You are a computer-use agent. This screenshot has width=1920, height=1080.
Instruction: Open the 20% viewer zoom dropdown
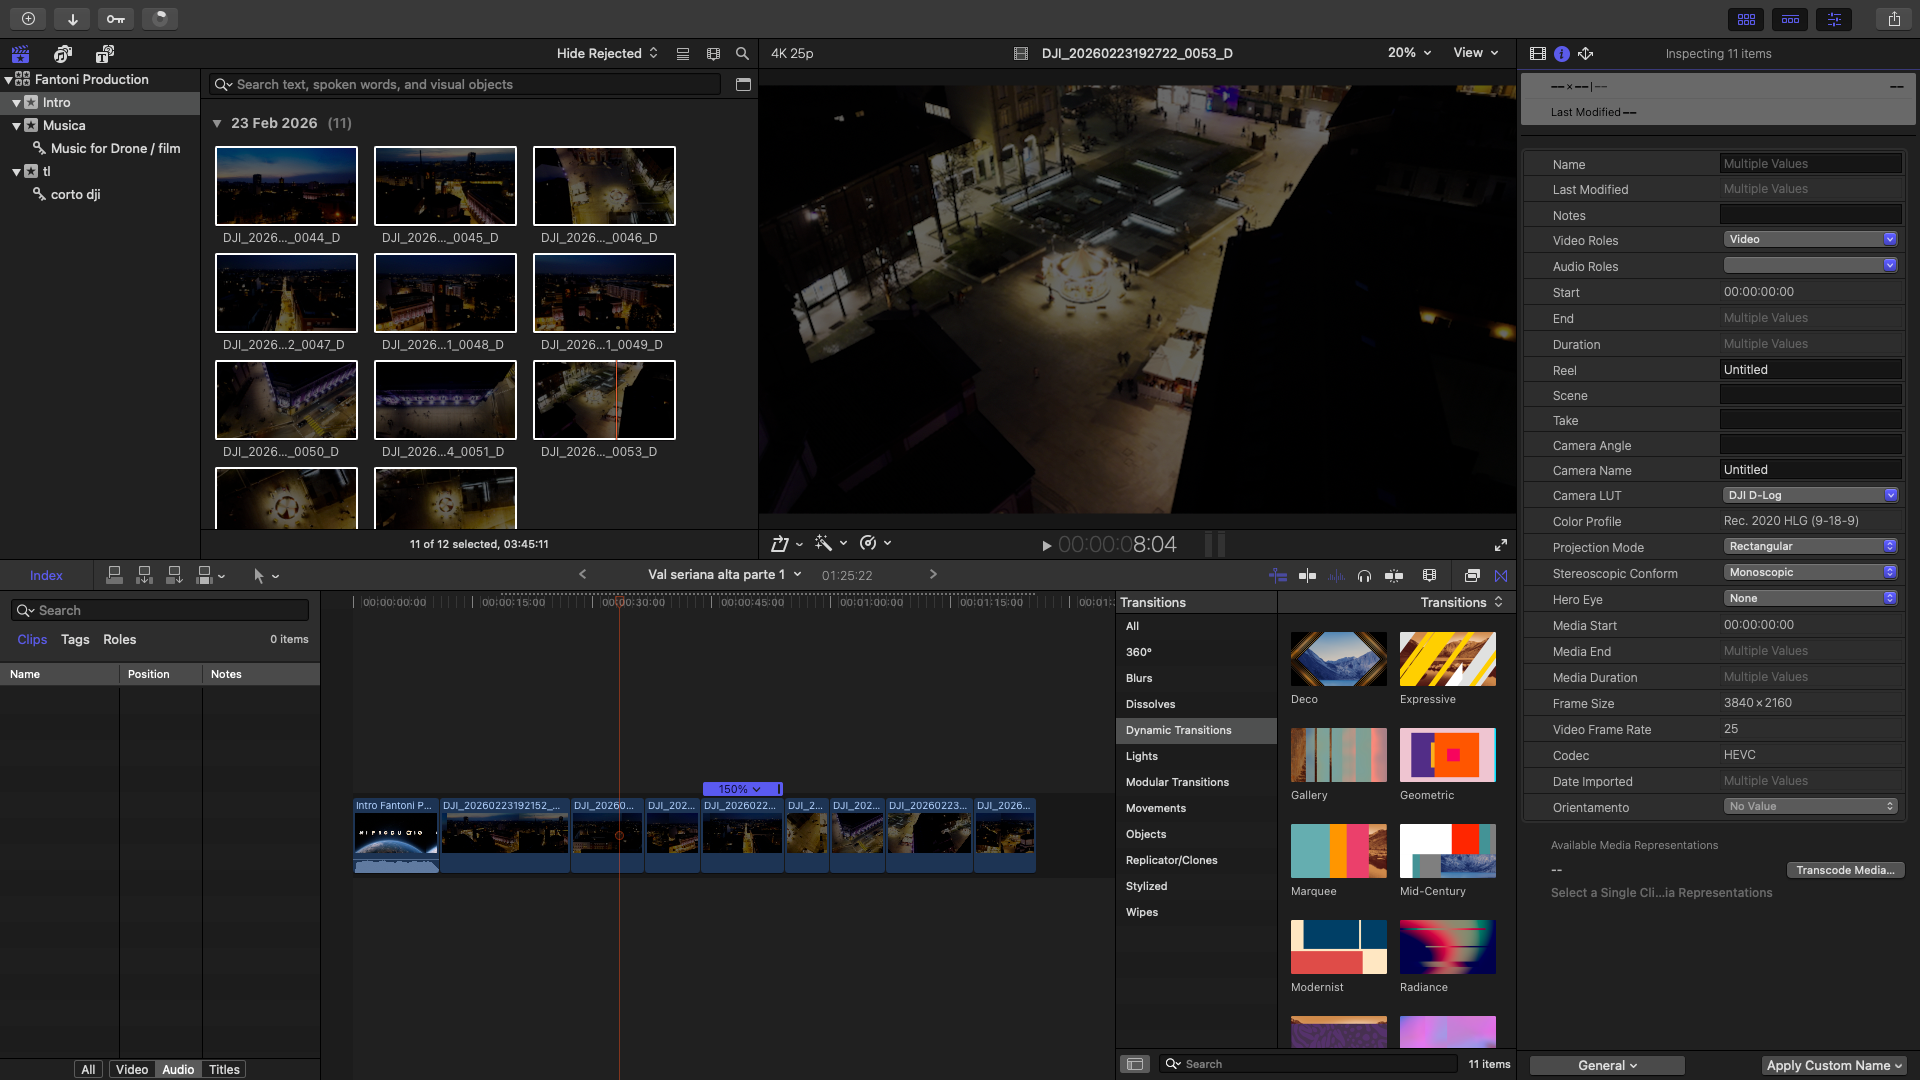click(x=1409, y=53)
